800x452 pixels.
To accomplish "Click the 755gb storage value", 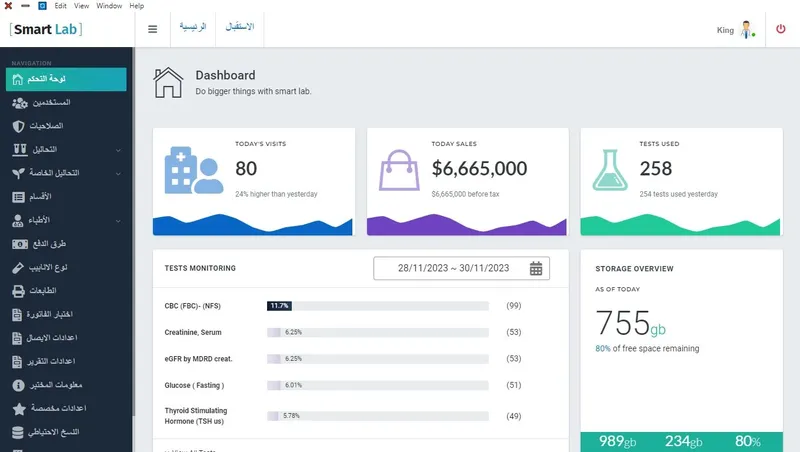I will coord(631,323).
